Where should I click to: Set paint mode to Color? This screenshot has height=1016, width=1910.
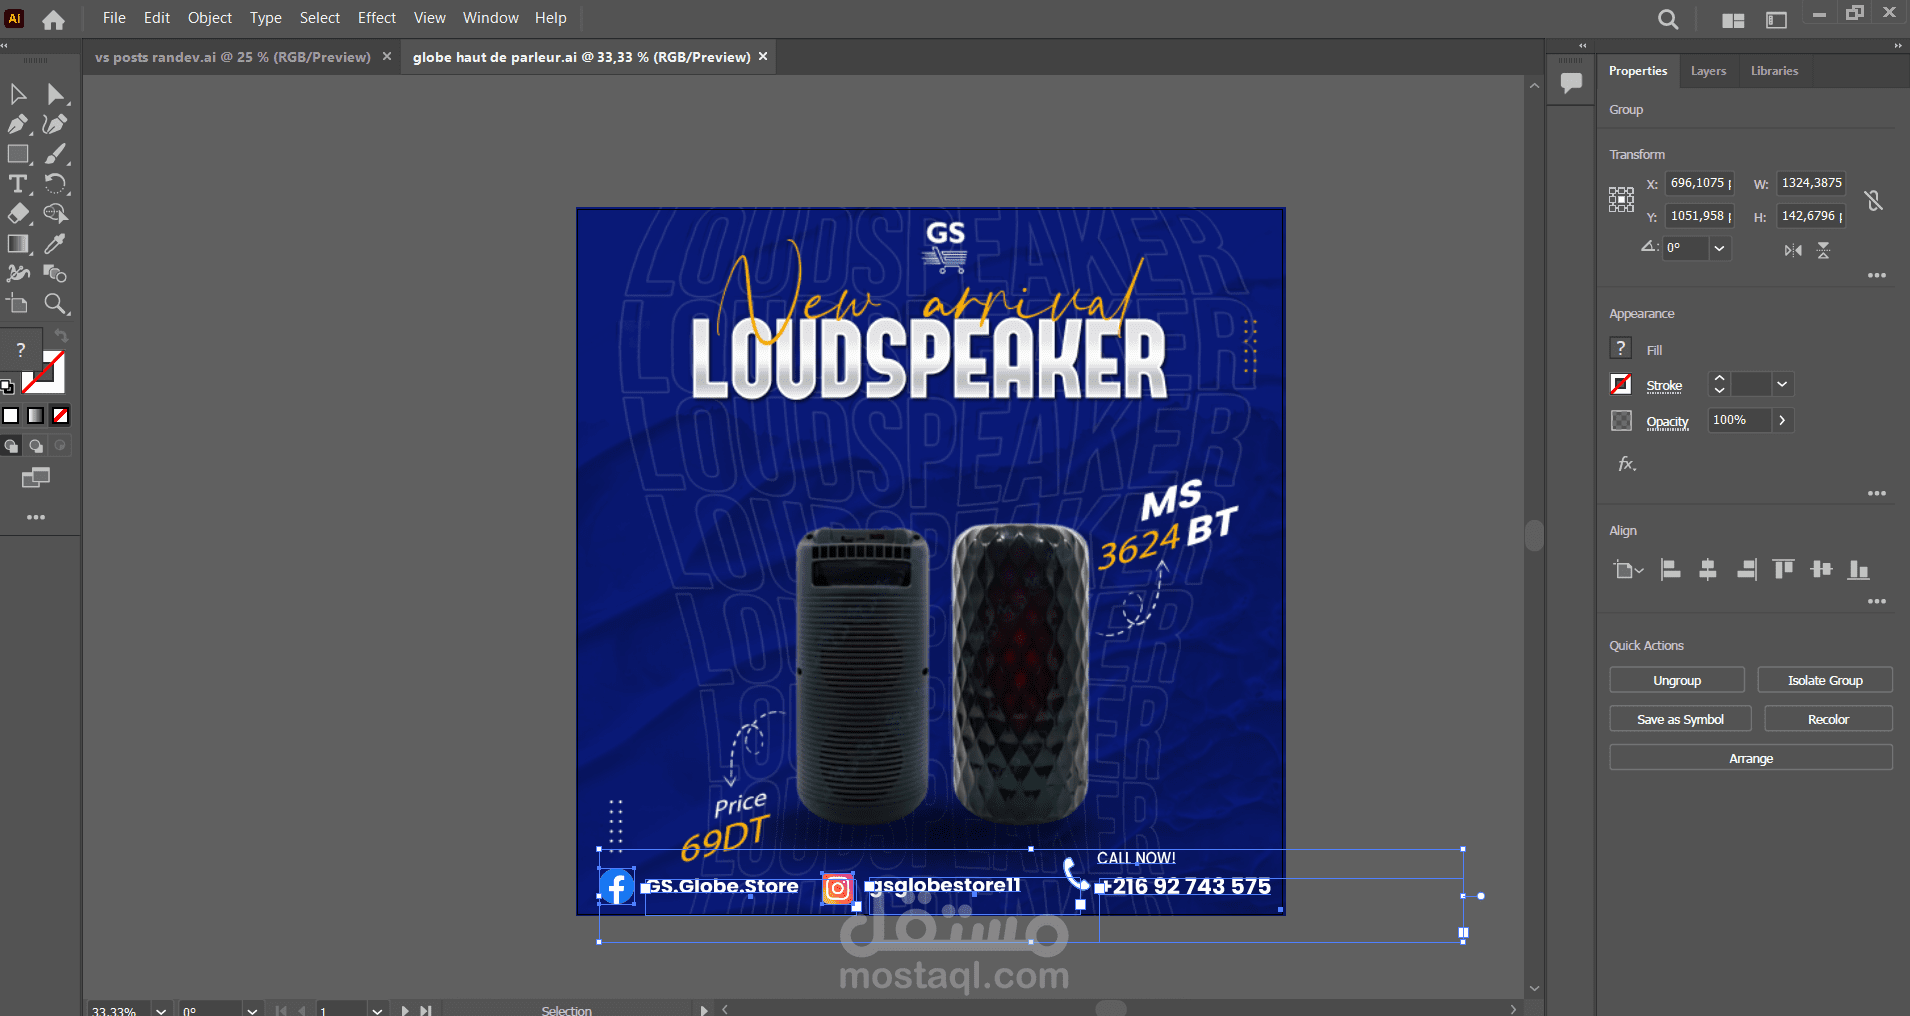(x=11, y=416)
